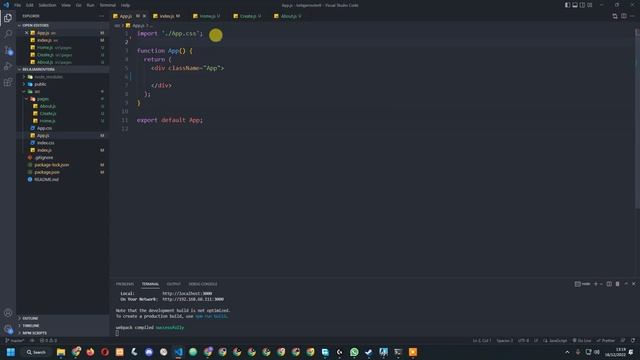Switch to the Debug Console panel tab
Image resolution: width=640 pixels, height=360 pixels.
[x=203, y=284]
